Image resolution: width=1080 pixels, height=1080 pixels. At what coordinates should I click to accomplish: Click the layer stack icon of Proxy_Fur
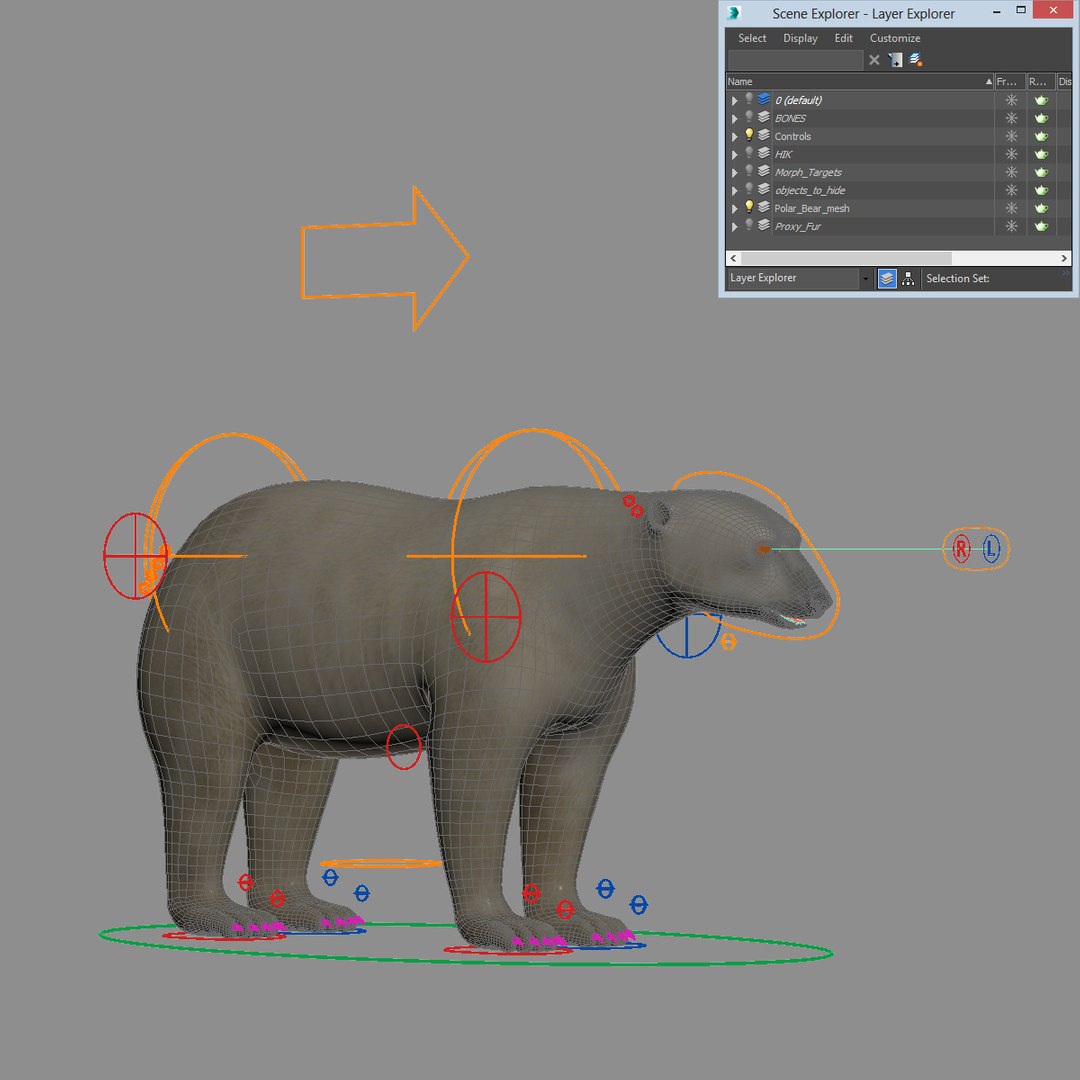[763, 225]
